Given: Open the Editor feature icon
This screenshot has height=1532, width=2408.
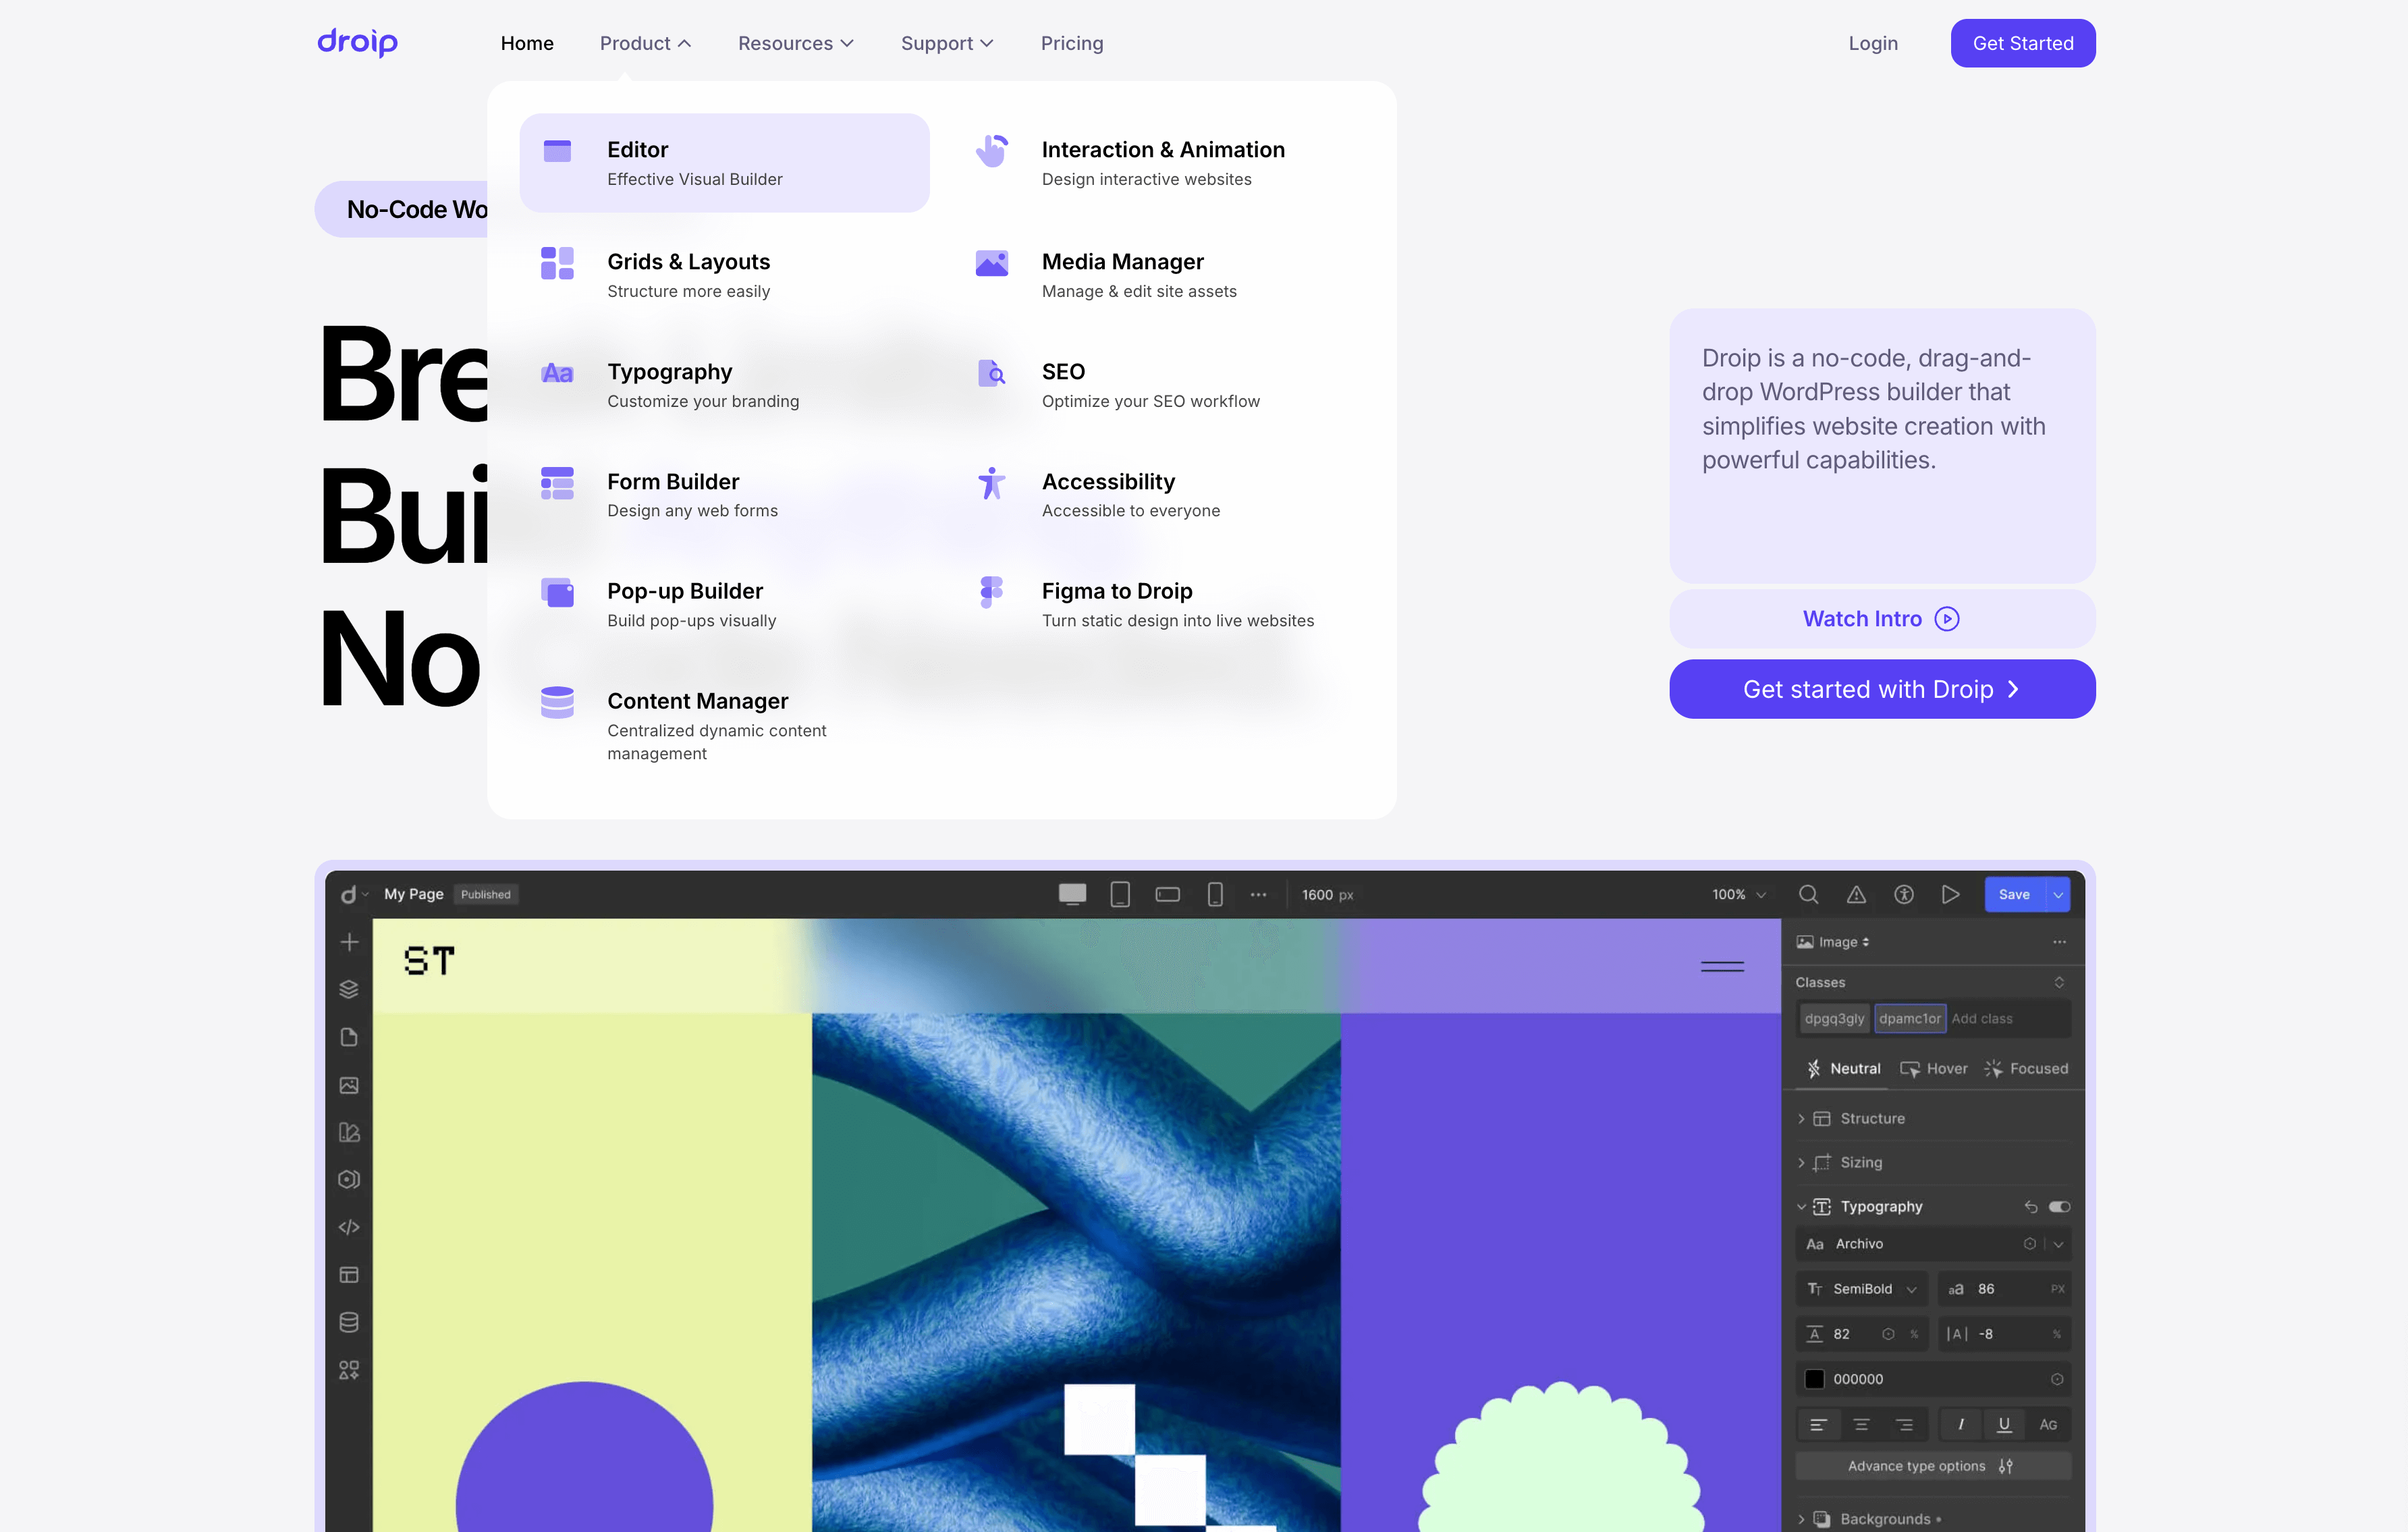Looking at the screenshot, I should [x=557, y=151].
